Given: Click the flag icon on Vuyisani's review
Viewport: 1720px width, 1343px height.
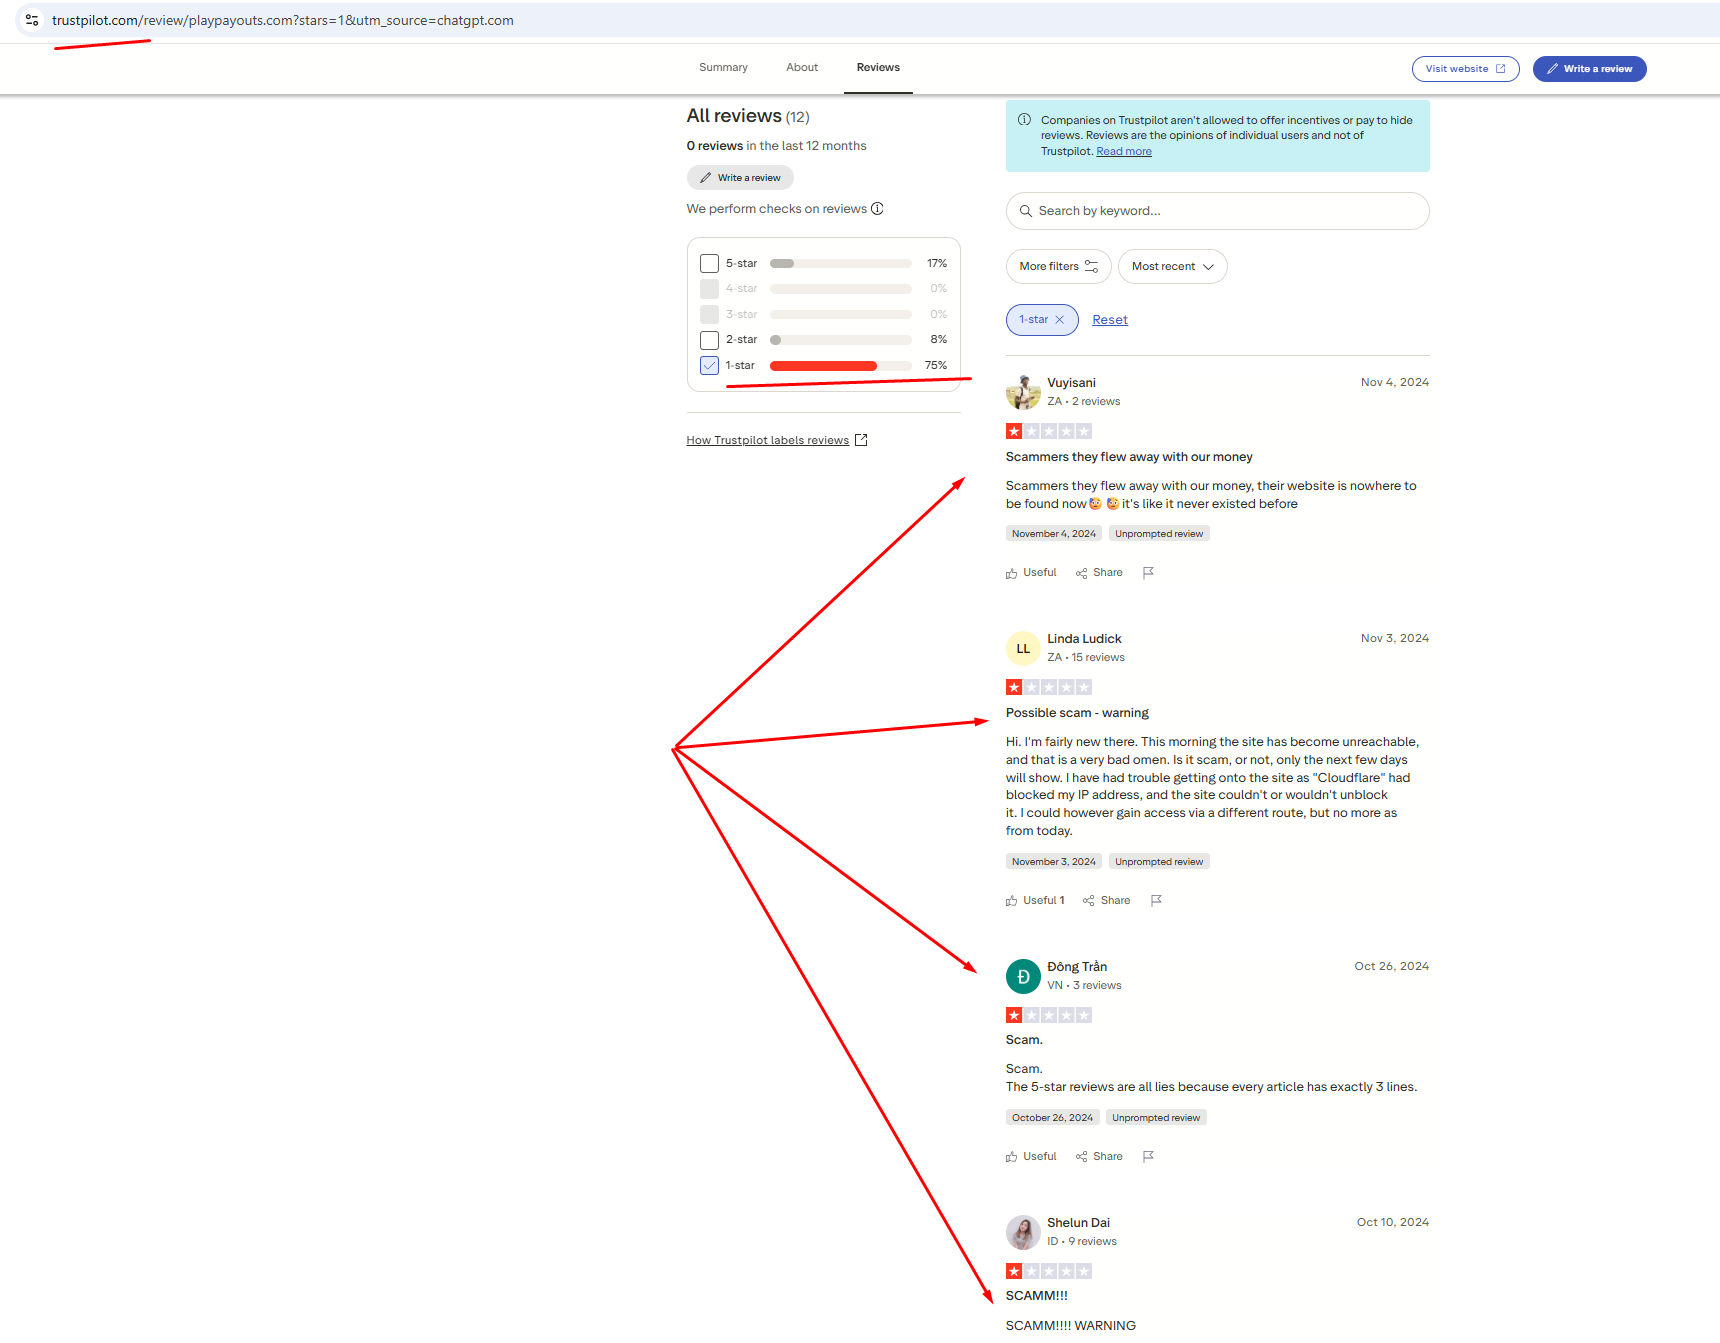Looking at the screenshot, I should pos(1148,573).
